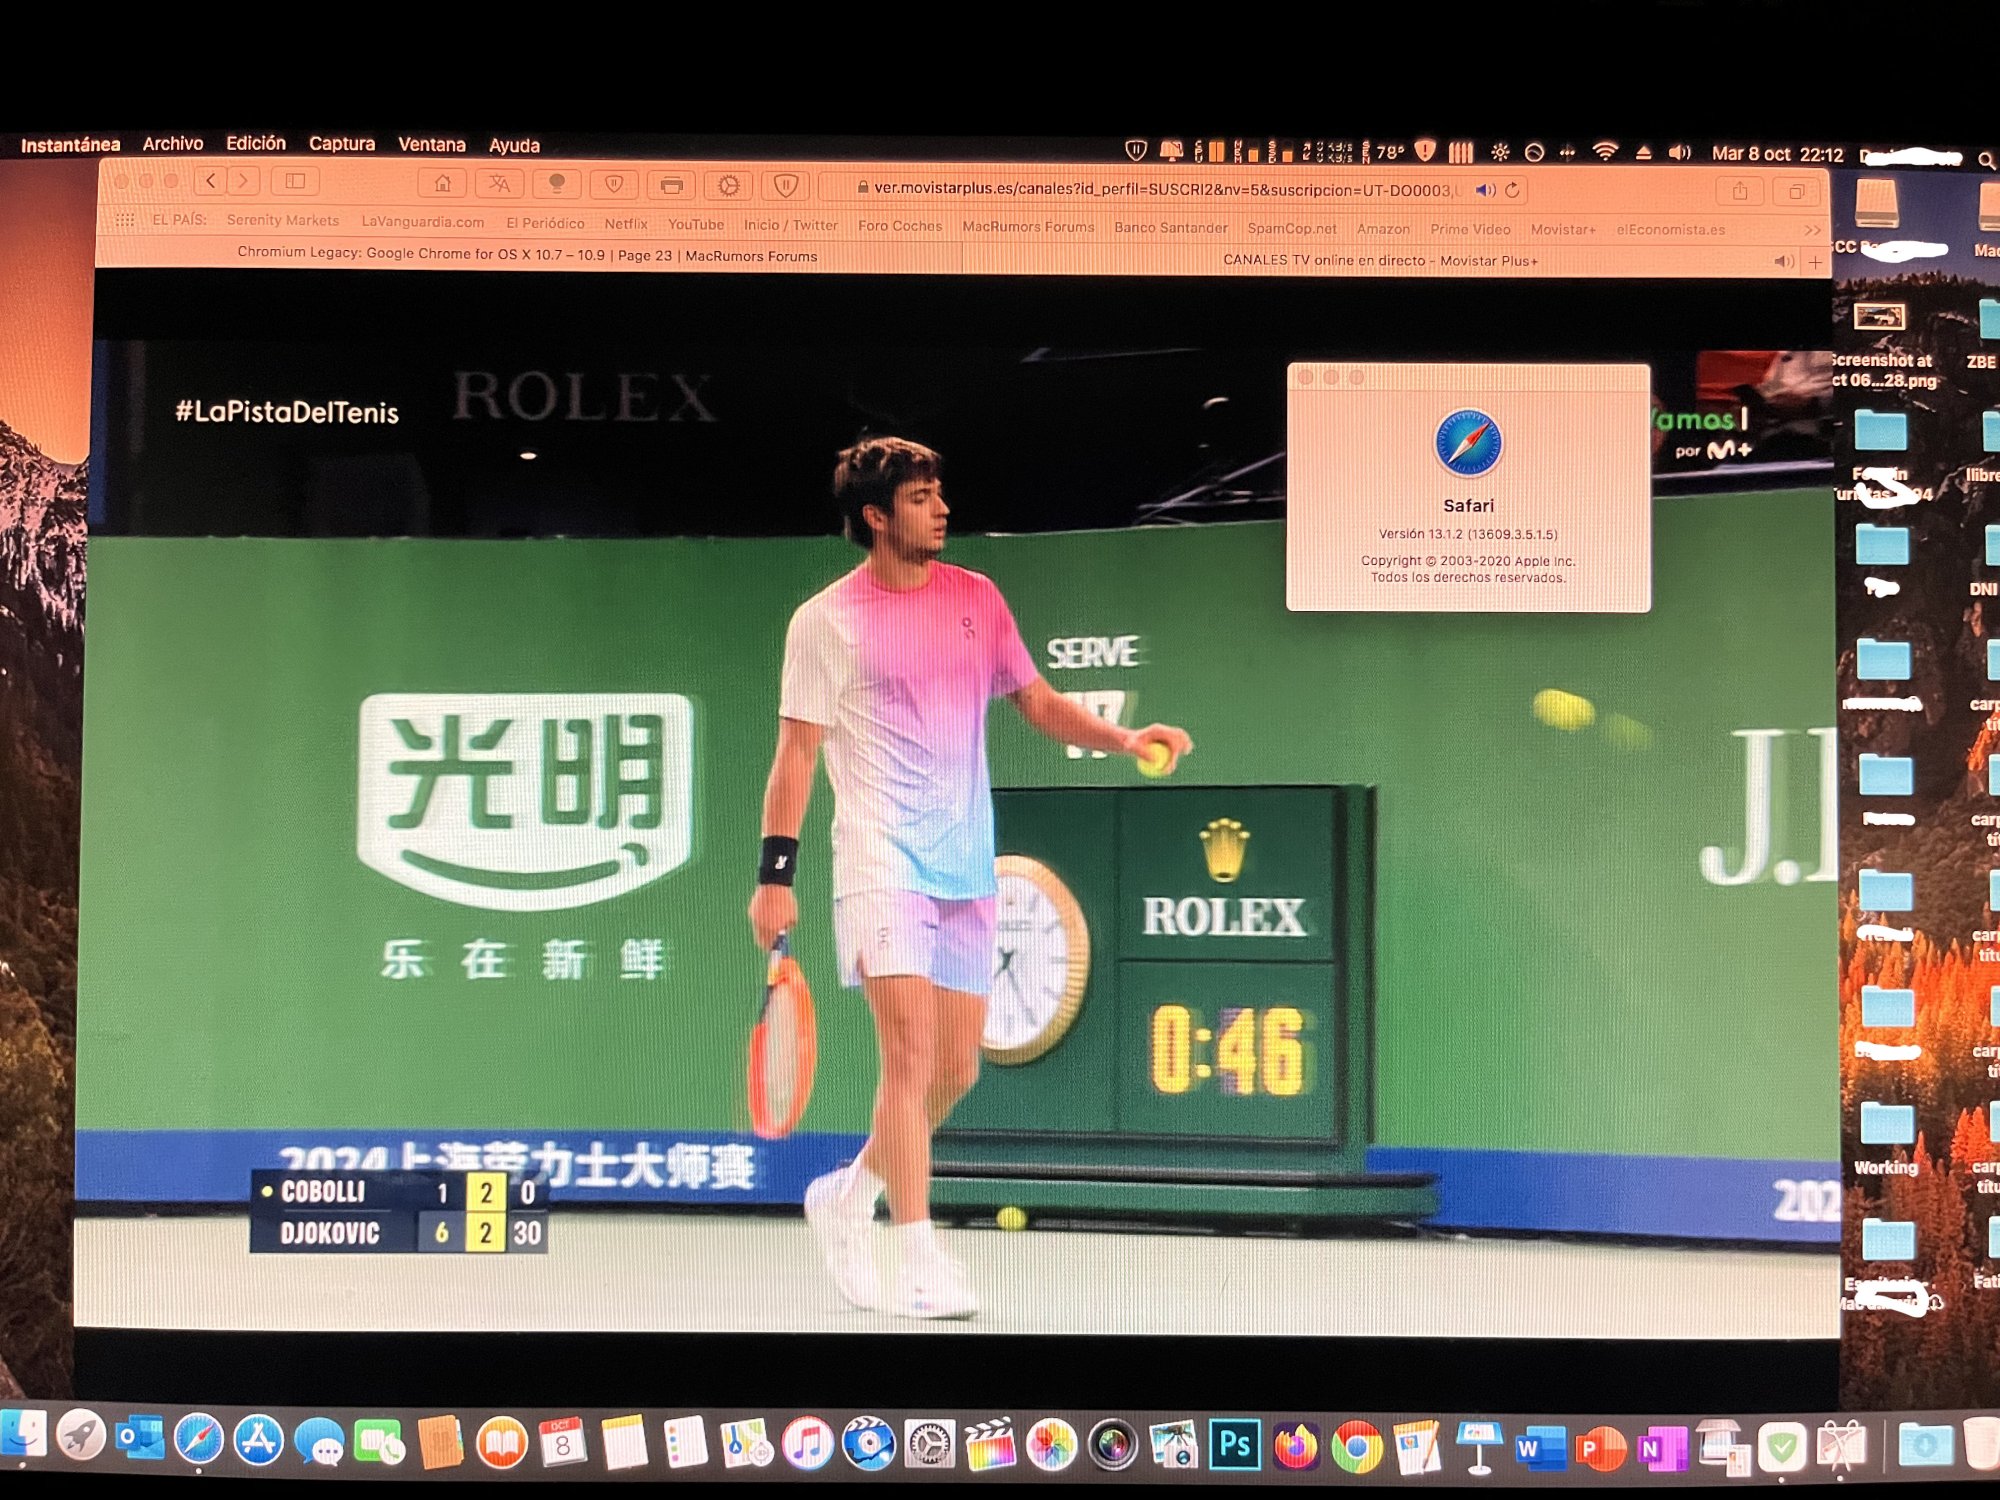The width and height of the screenshot is (2000, 1500).
Task: Open the Foro Coches bookmark
Action: [x=899, y=226]
